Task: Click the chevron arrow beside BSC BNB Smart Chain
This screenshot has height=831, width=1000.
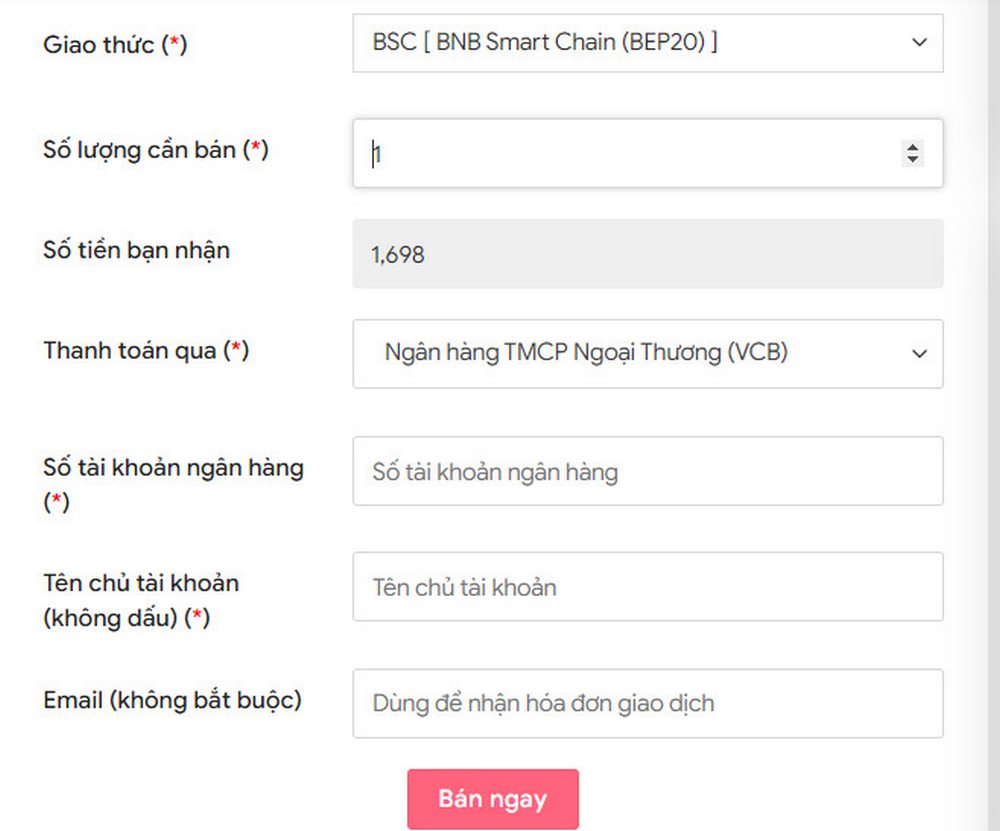Action: pyautogui.click(x=919, y=43)
